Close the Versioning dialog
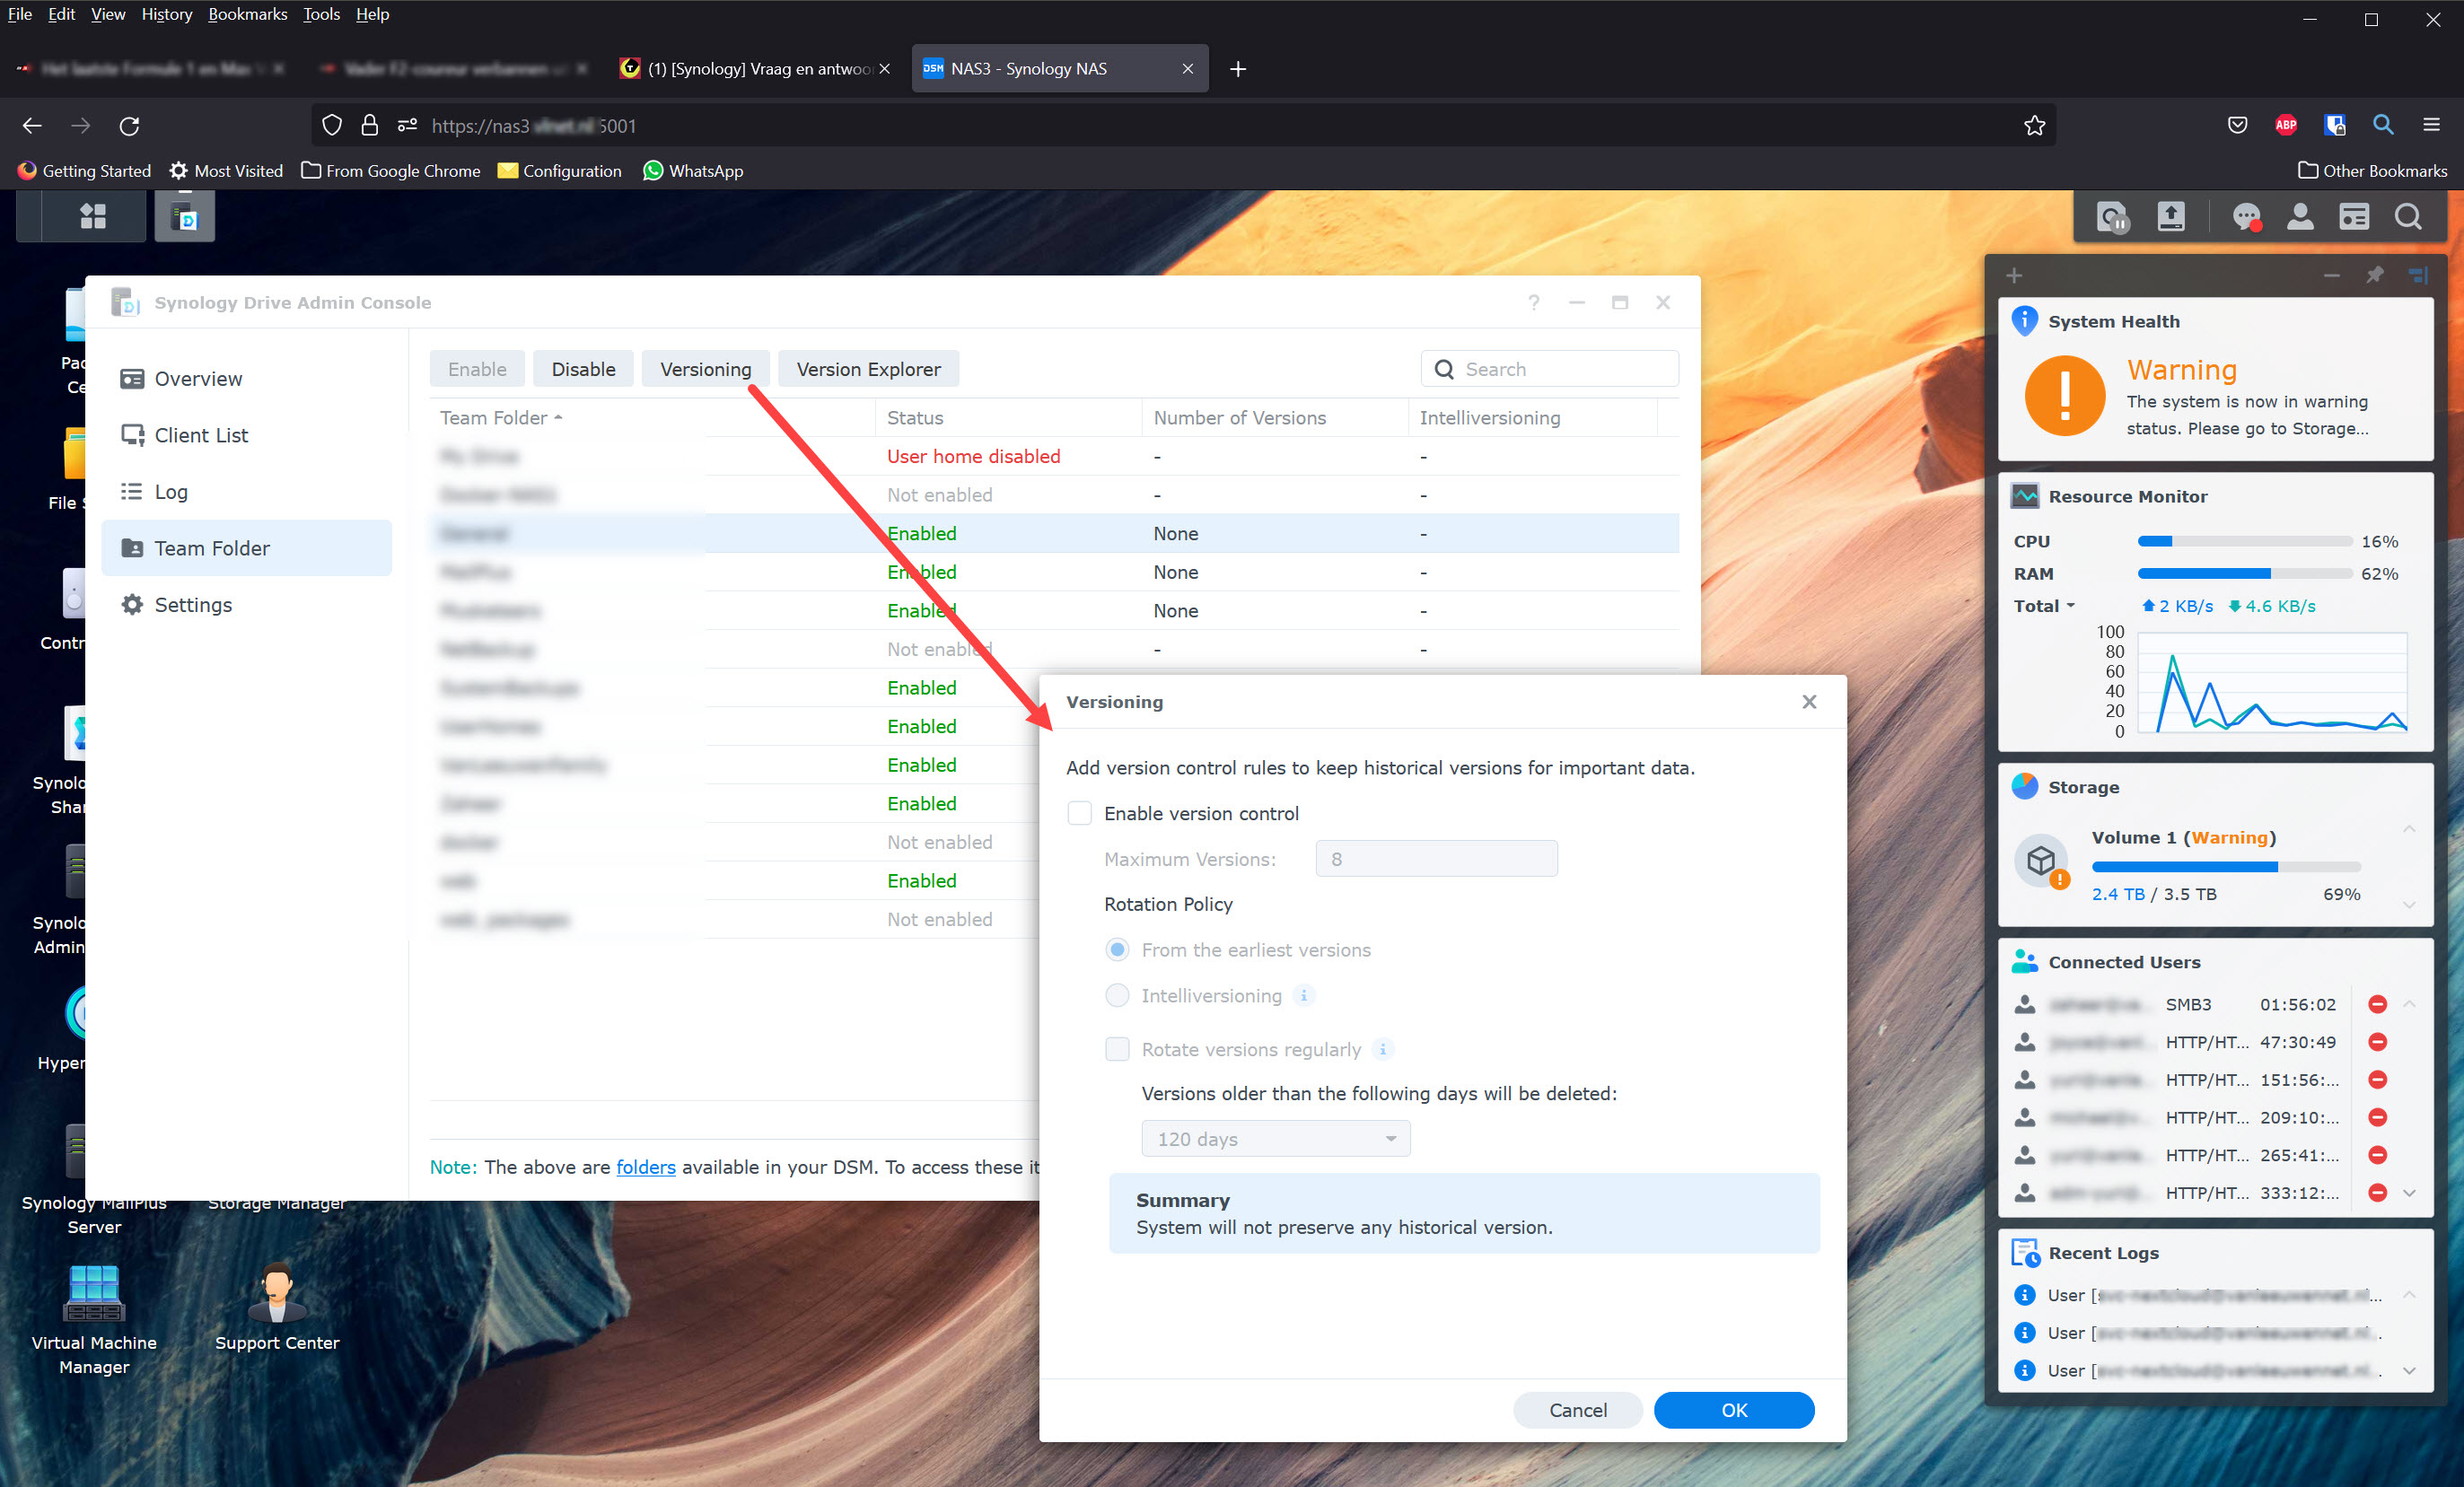The image size is (2464, 1487). click(x=1808, y=702)
